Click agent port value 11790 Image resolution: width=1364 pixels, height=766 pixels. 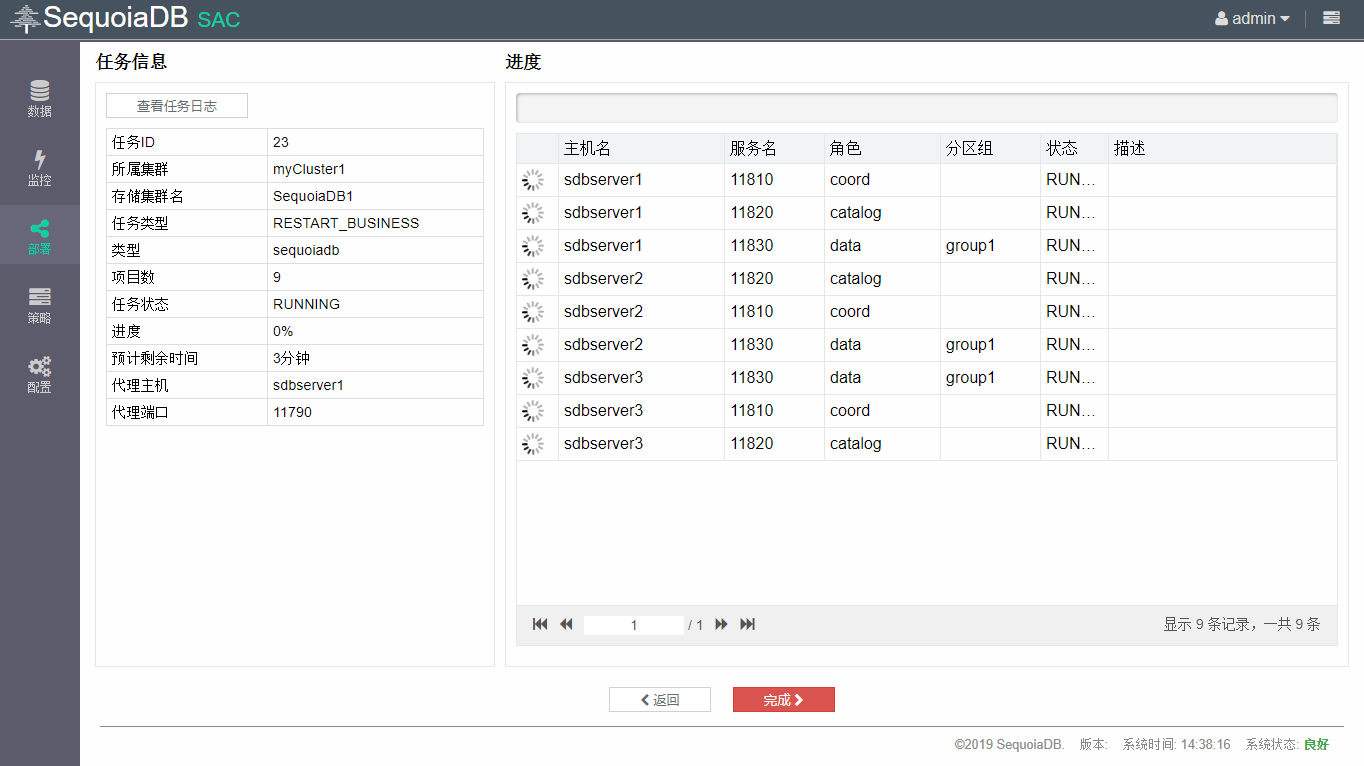(x=292, y=412)
